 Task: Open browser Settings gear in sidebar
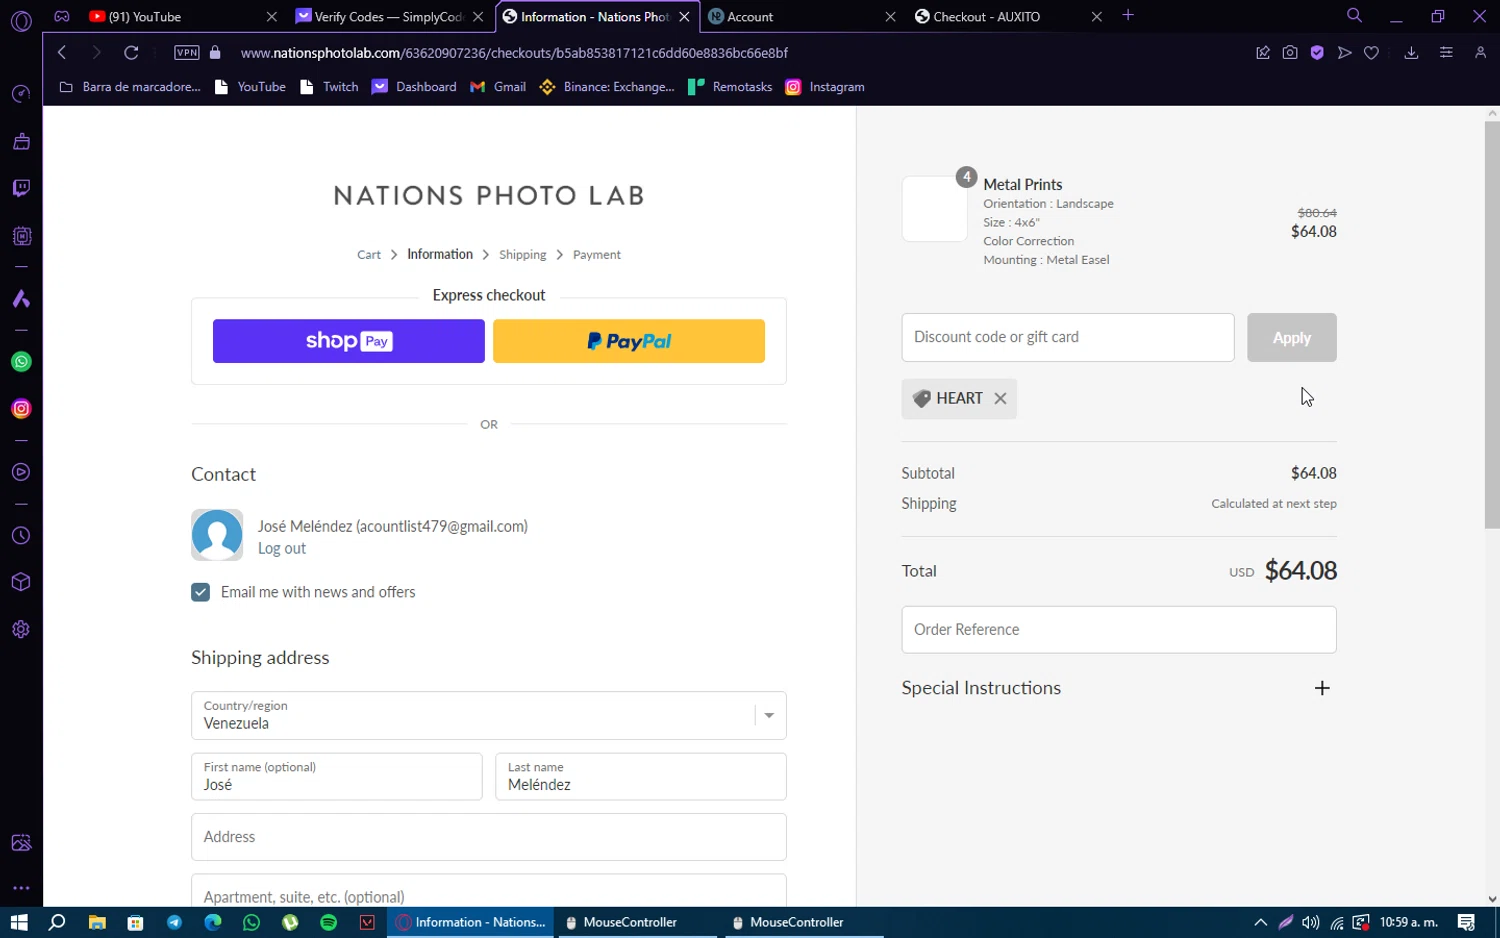point(21,629)
